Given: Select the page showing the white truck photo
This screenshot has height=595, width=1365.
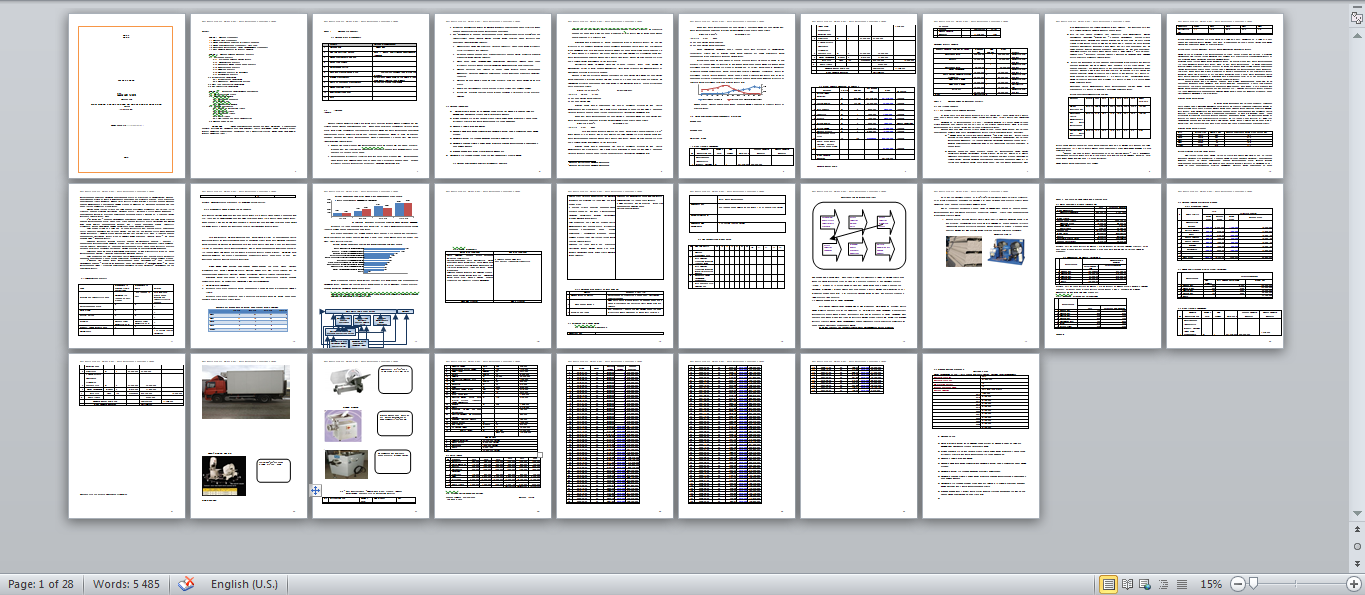Looking at the screenshot, I should (x=248, y=435).
